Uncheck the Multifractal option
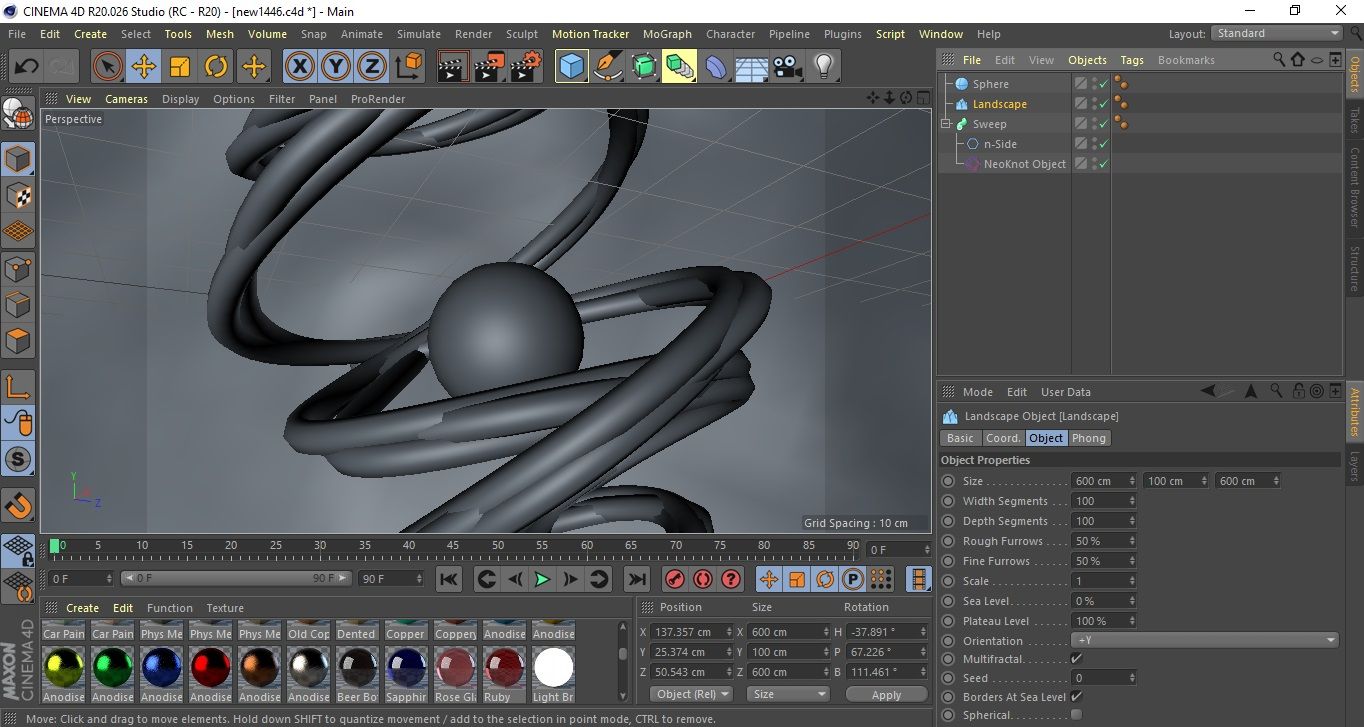 click(1076, 659)
